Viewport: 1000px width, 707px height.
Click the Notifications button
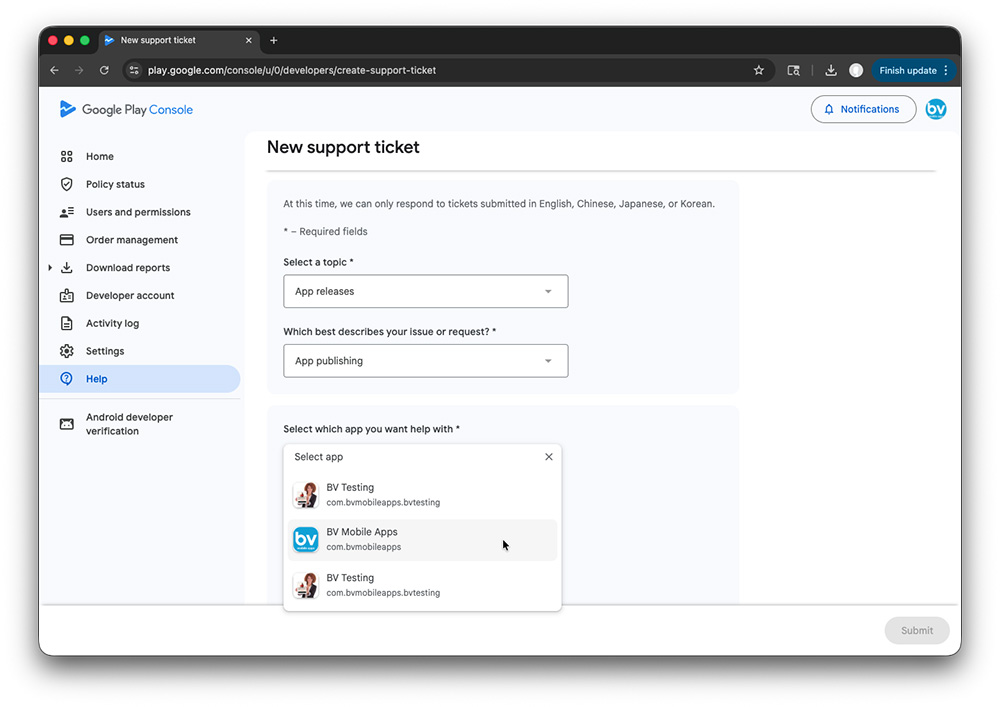[864, 109]
